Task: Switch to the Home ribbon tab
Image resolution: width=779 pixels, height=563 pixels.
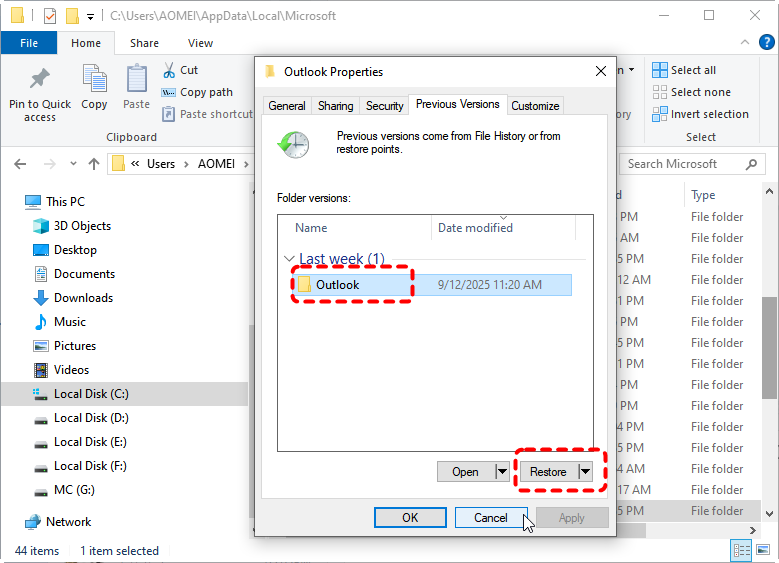Action: 86,43
